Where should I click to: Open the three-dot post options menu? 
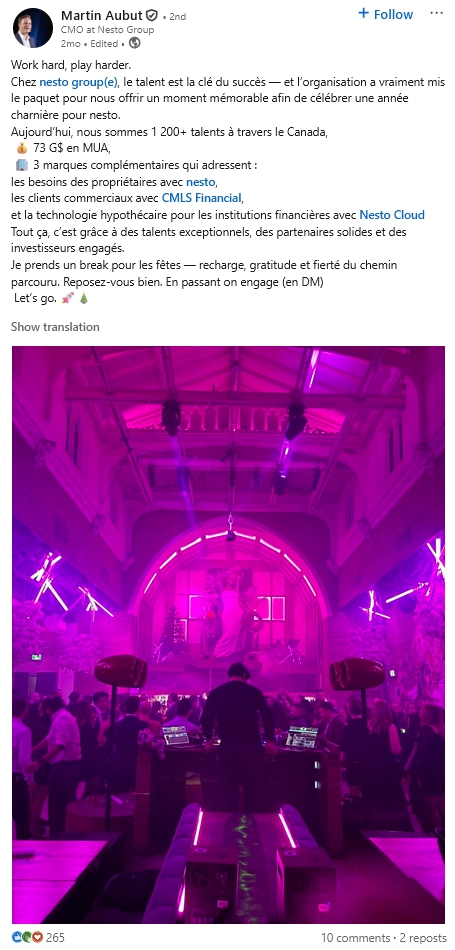click(x=437, y=13)
